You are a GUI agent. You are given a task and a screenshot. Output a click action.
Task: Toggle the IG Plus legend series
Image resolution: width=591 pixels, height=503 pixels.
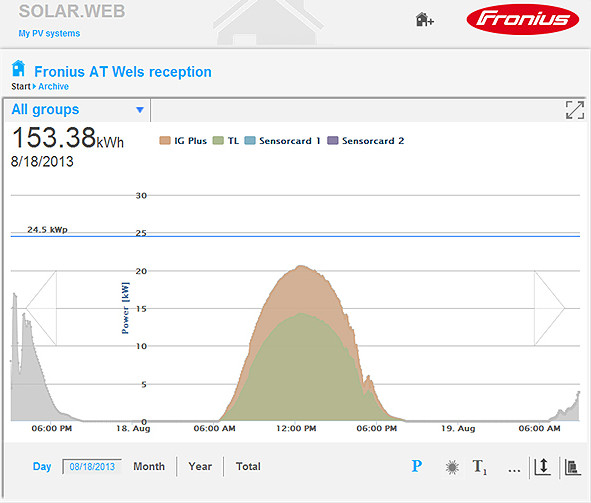click(x=183, y=141)
